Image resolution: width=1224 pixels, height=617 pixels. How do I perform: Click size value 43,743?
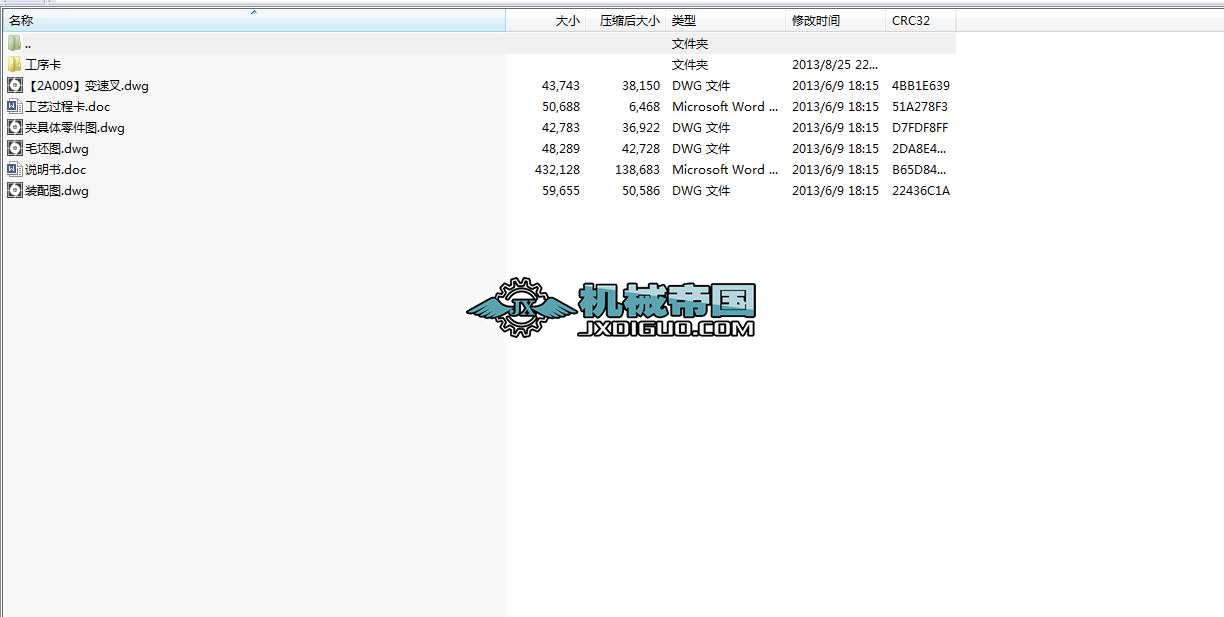point(561,86)
